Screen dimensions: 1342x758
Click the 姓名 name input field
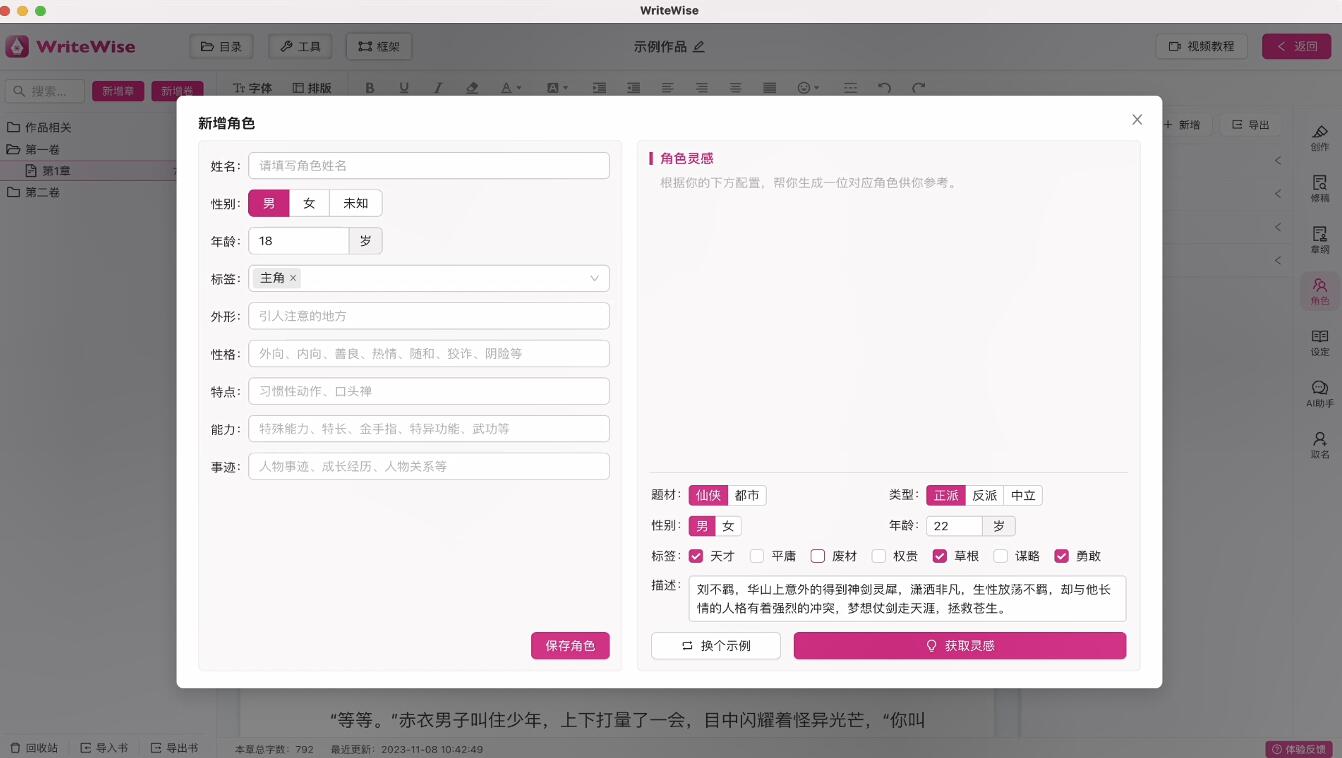tap(428, 165)
